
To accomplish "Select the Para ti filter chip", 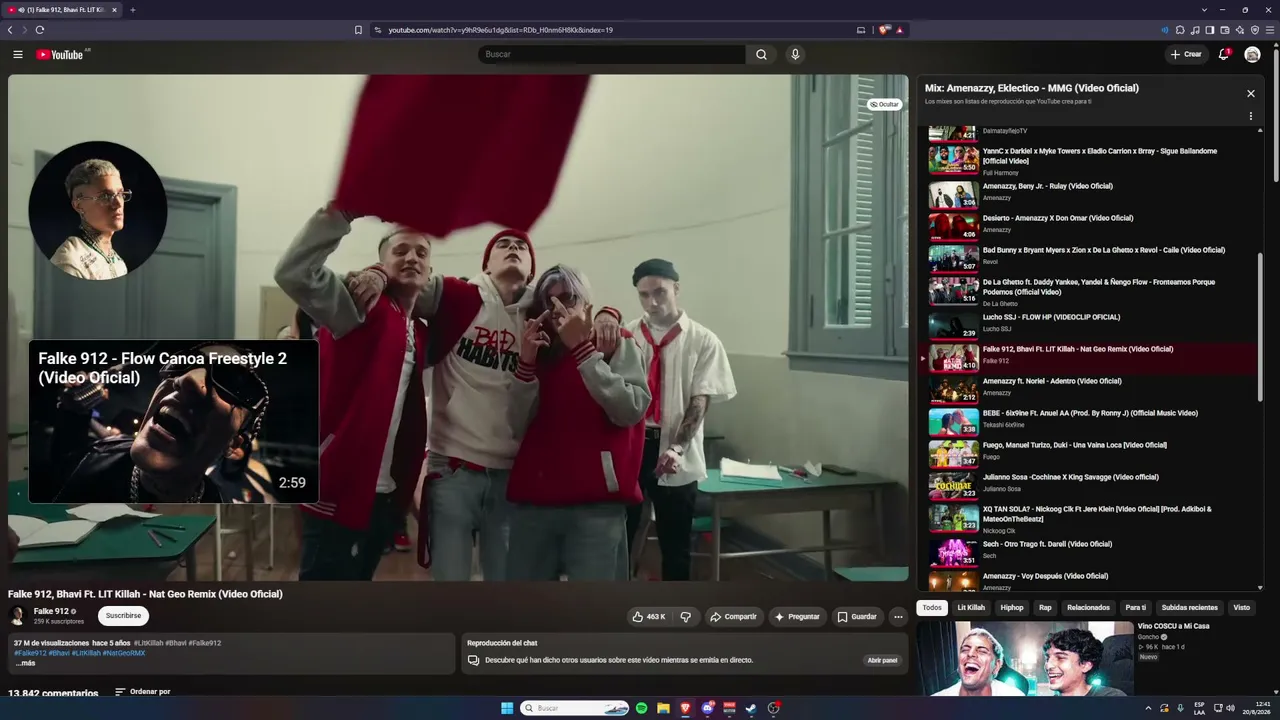I will (x=1136, y=607).
